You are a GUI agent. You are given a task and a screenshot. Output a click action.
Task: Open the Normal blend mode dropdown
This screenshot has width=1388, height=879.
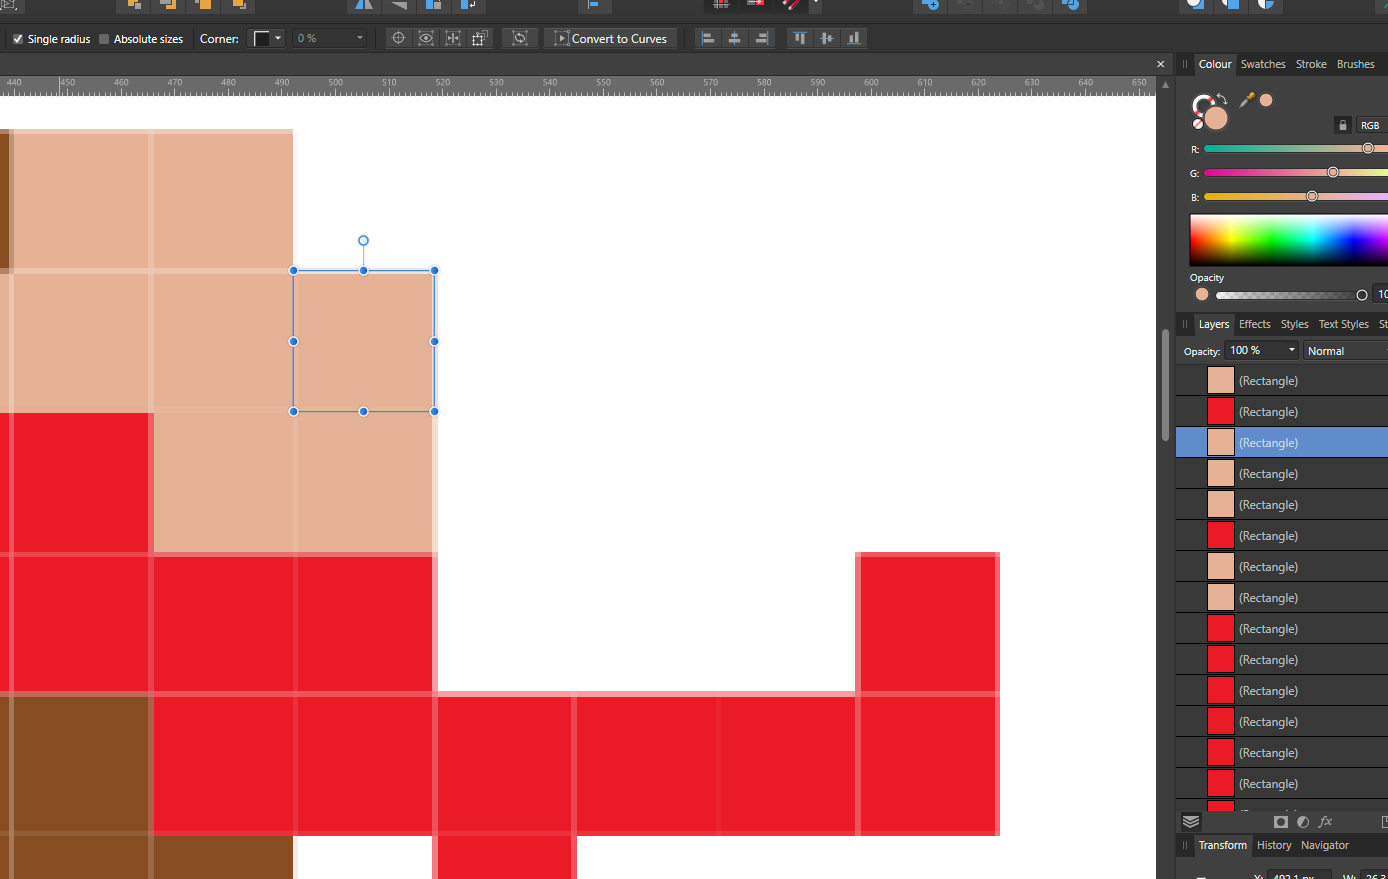coord(1346,350)
